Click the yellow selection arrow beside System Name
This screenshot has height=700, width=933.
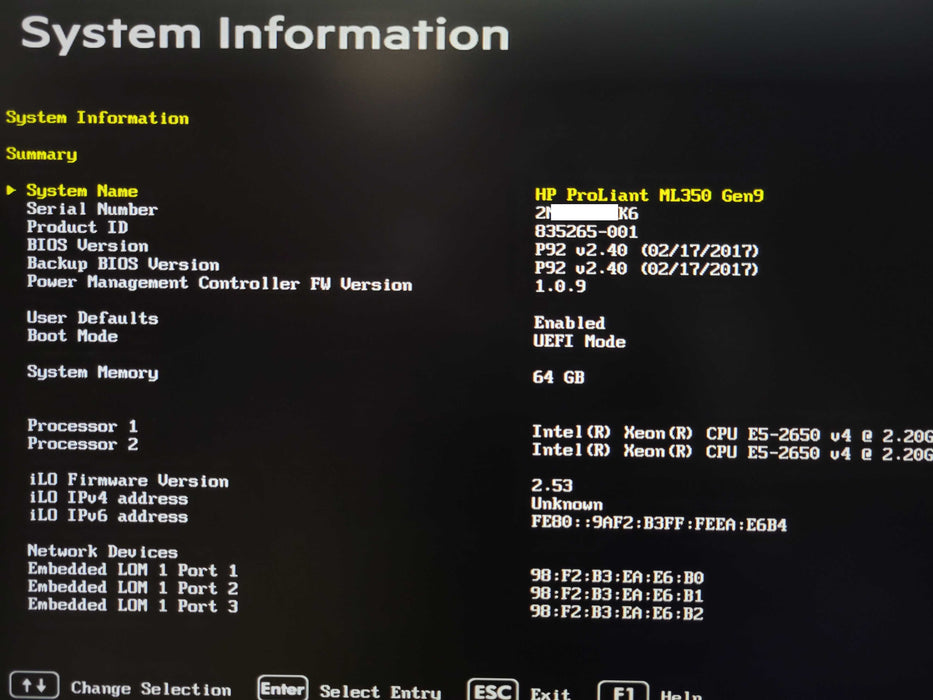(x=12, y=190)
